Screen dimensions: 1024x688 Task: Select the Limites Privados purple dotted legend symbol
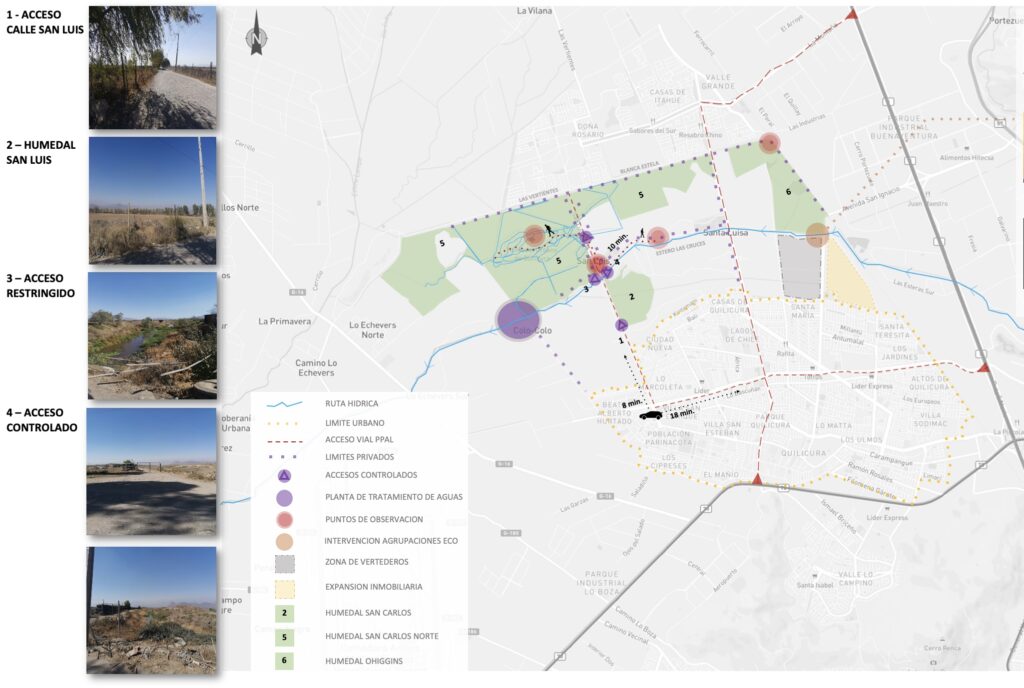(284, 457)
